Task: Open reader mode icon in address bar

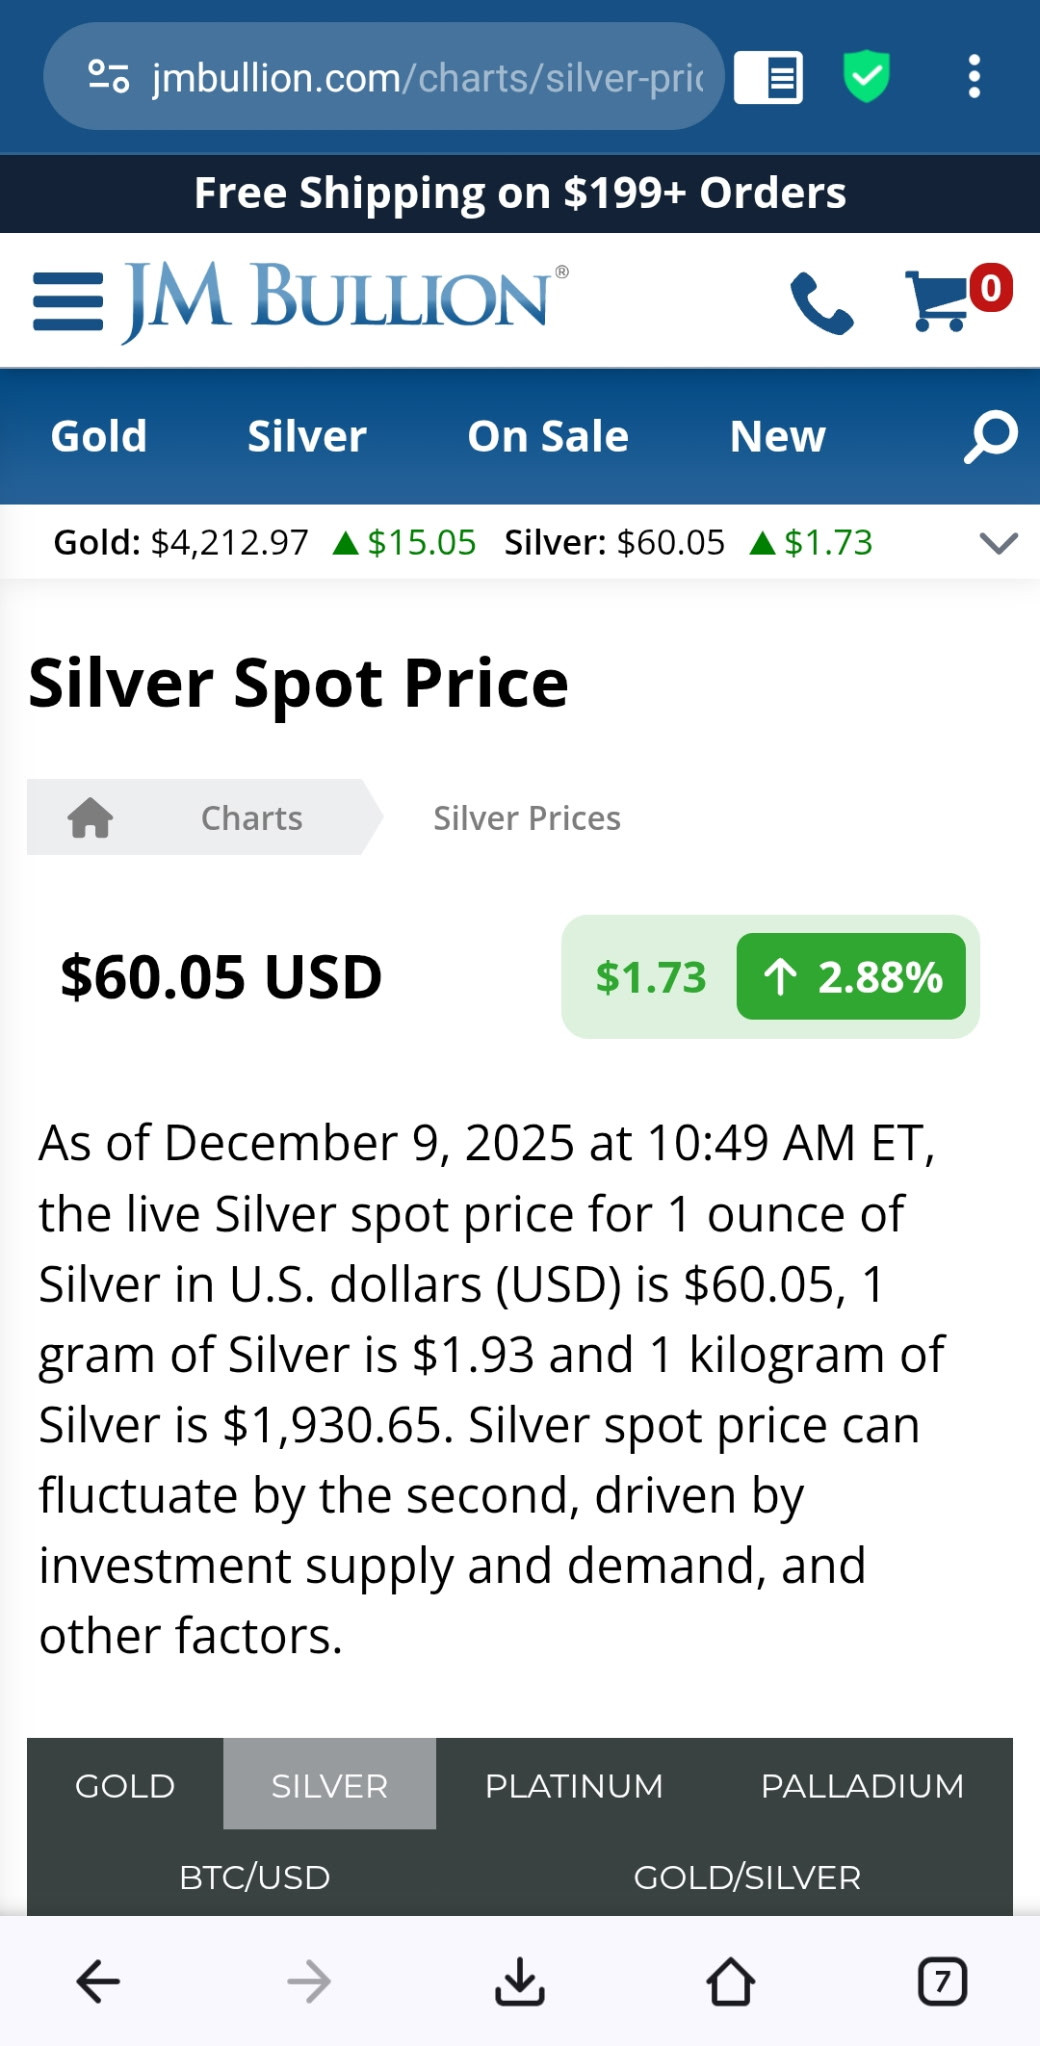Action: (x=768, y=77)
